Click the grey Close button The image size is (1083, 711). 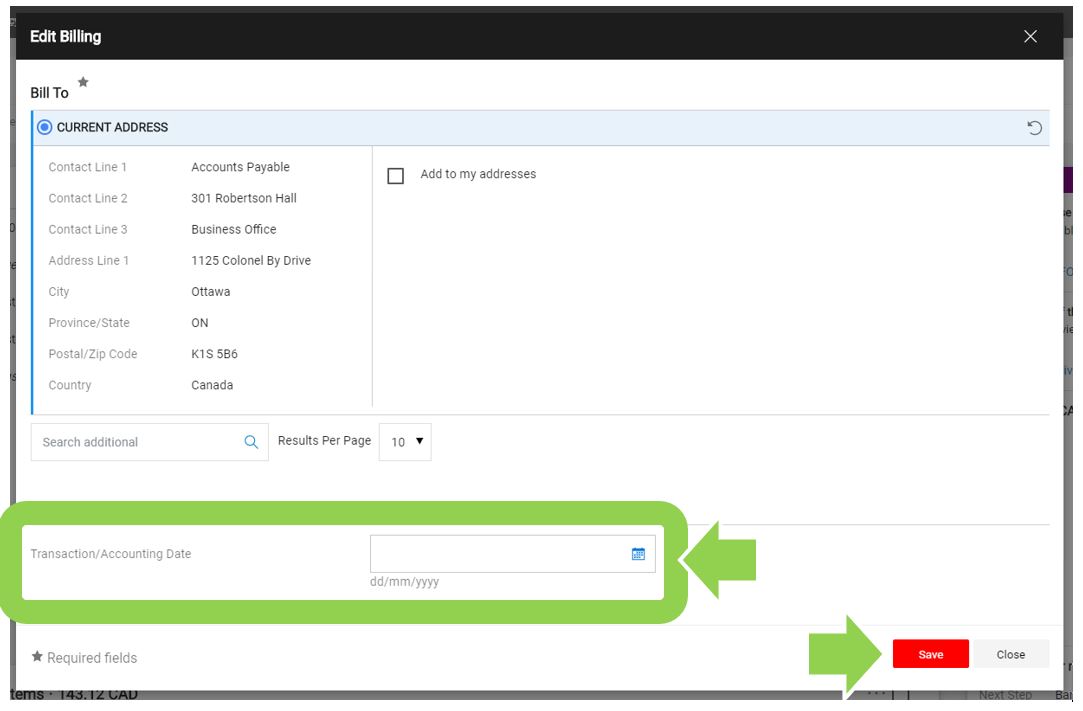1010,655
